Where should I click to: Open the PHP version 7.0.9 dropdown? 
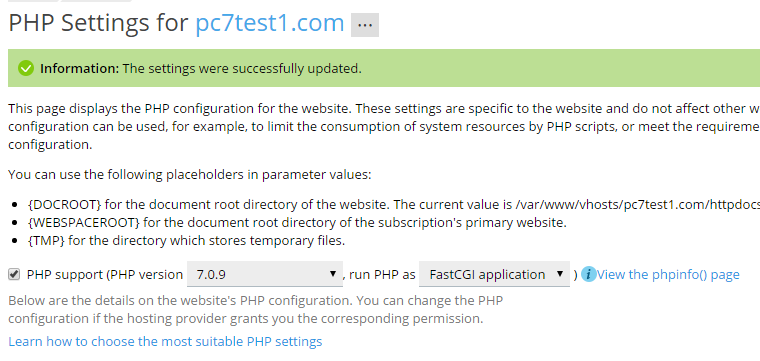[x=265, y=274]
